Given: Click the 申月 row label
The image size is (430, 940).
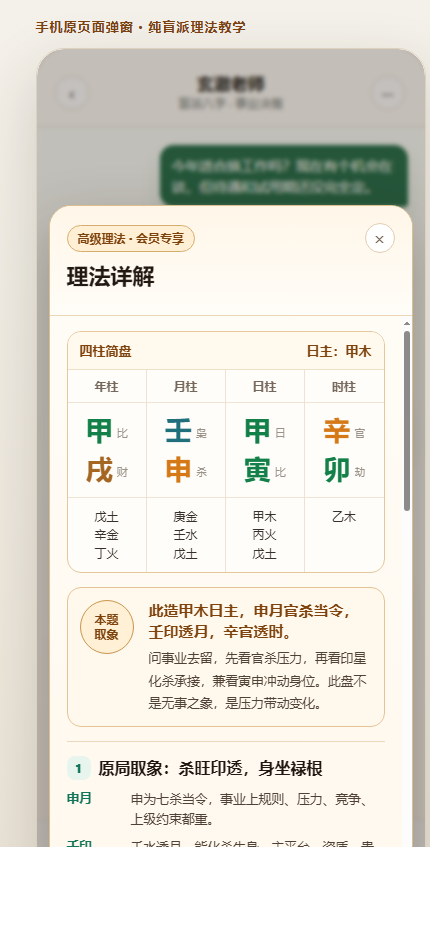Looking at the screenshot, I should tap(79, 799).
